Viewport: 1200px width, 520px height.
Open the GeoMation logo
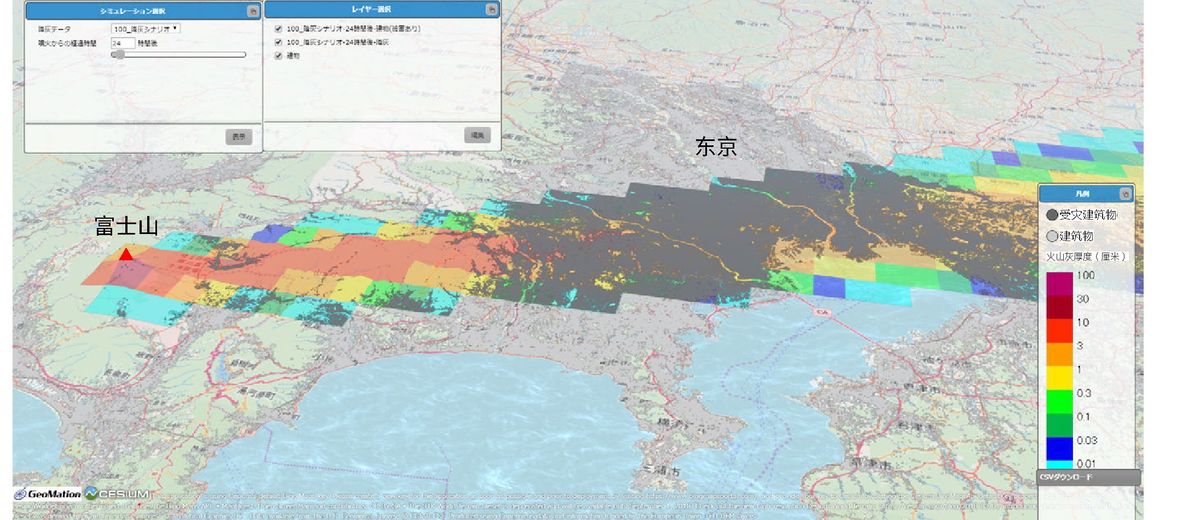pos(46,493)
